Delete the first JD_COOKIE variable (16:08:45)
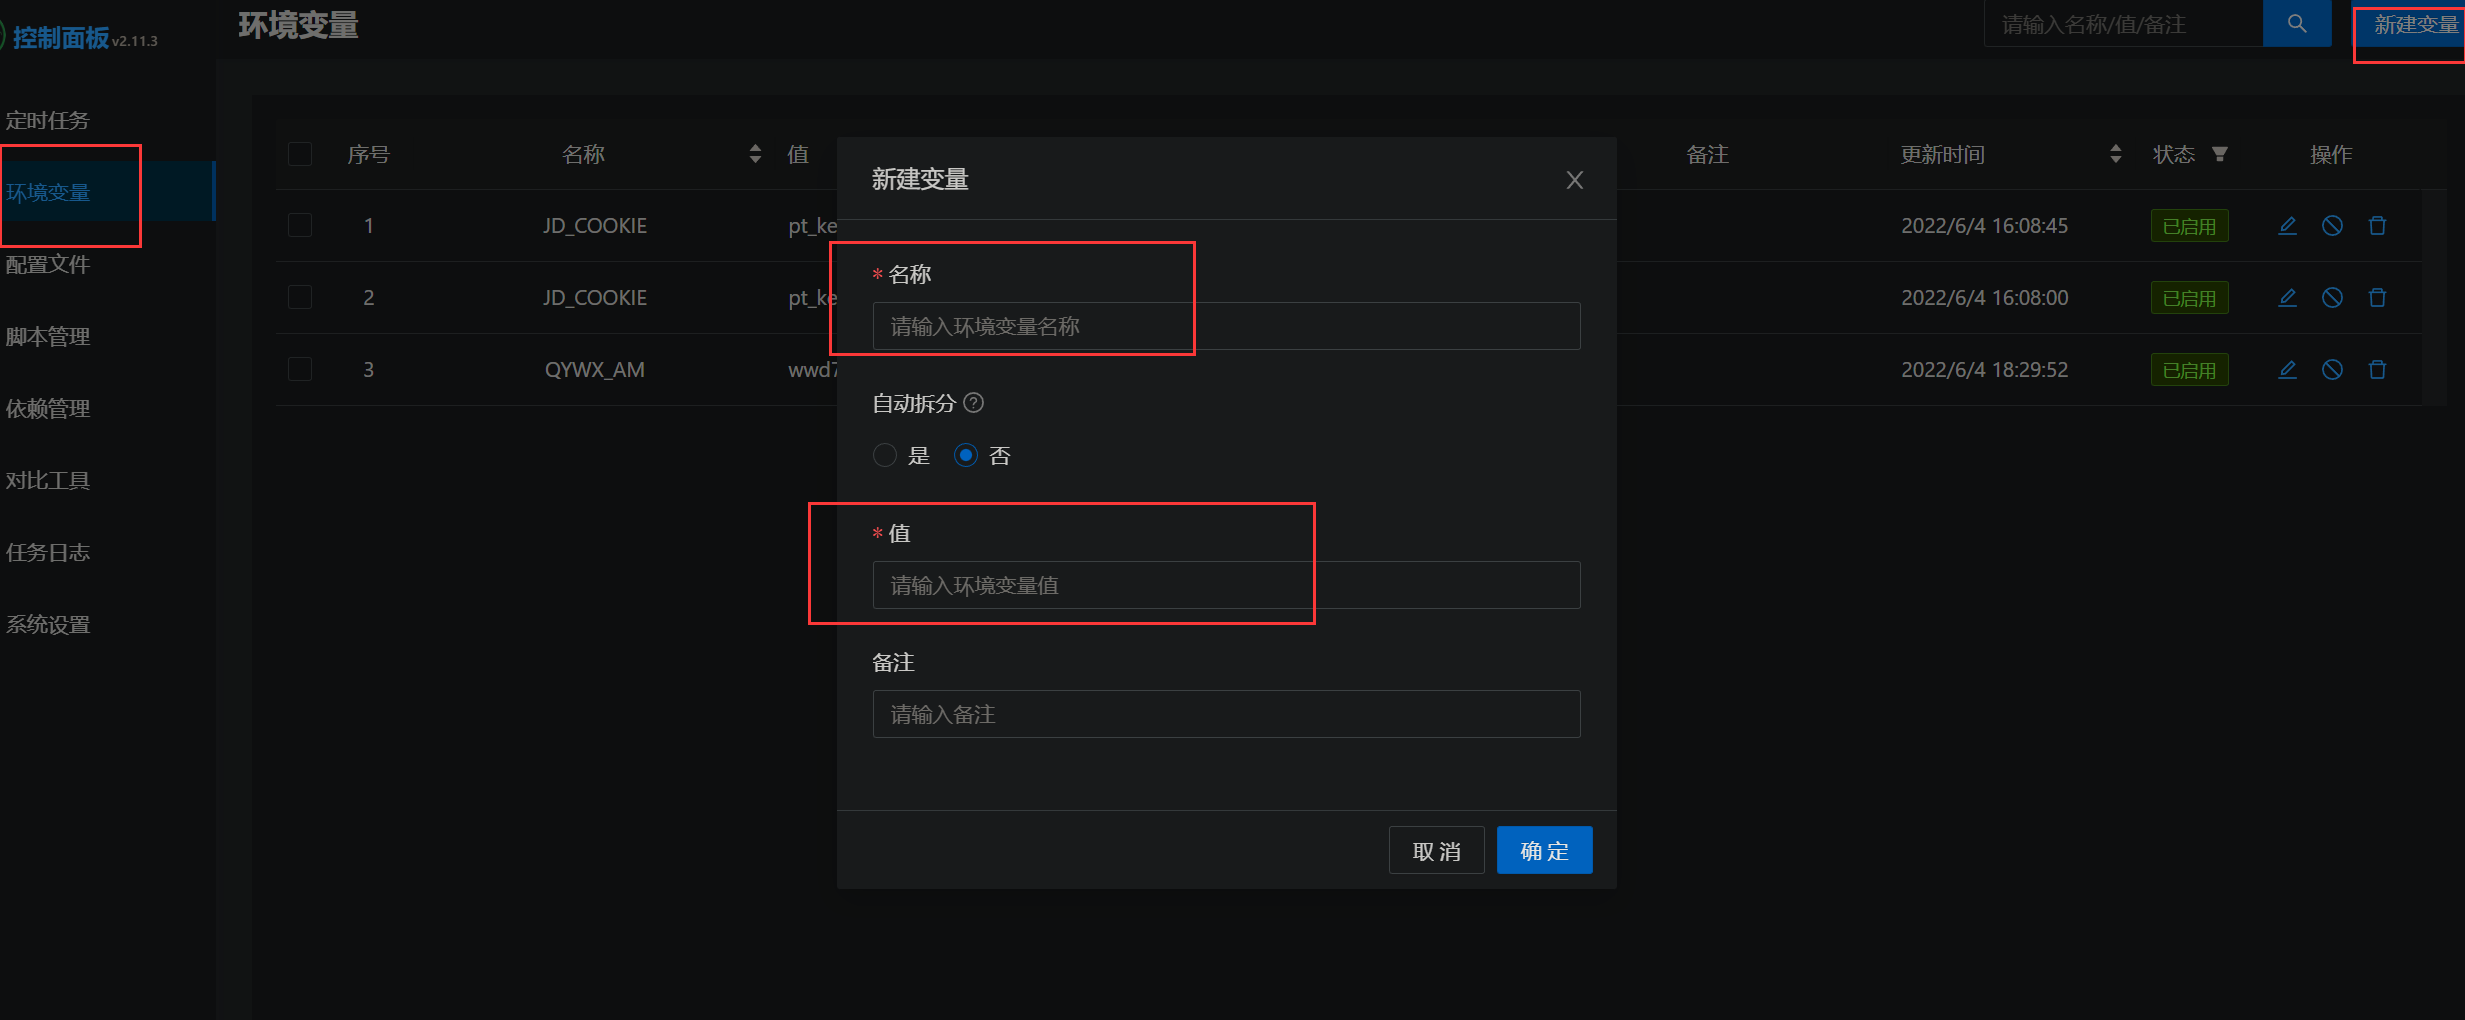Image resolution: width=2465 pixels, height=1020 pixels. click(2378, 226)
